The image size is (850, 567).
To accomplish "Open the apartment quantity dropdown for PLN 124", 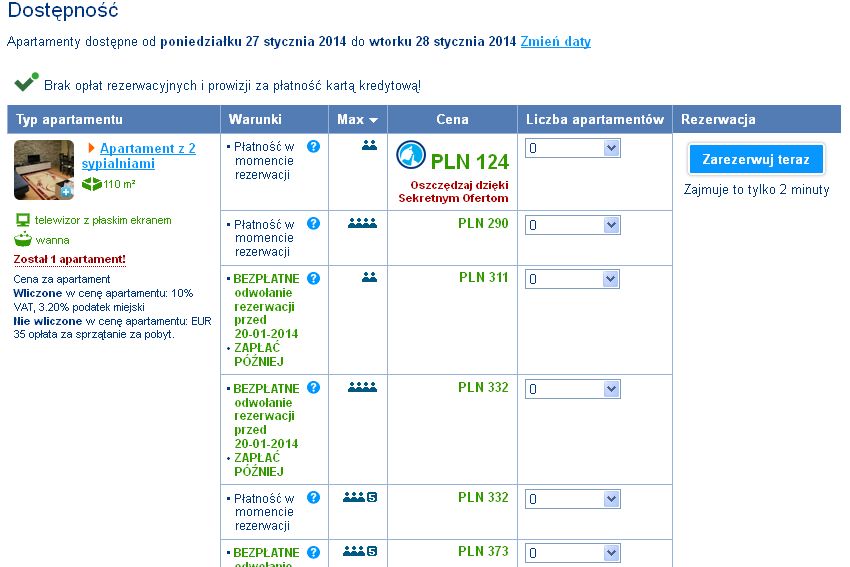I will click(572, 148).
